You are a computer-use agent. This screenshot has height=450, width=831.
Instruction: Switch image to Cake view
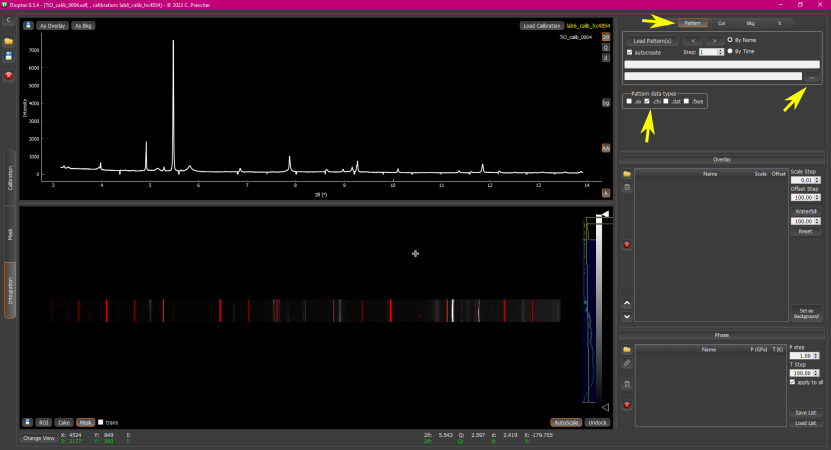[64, 422]
